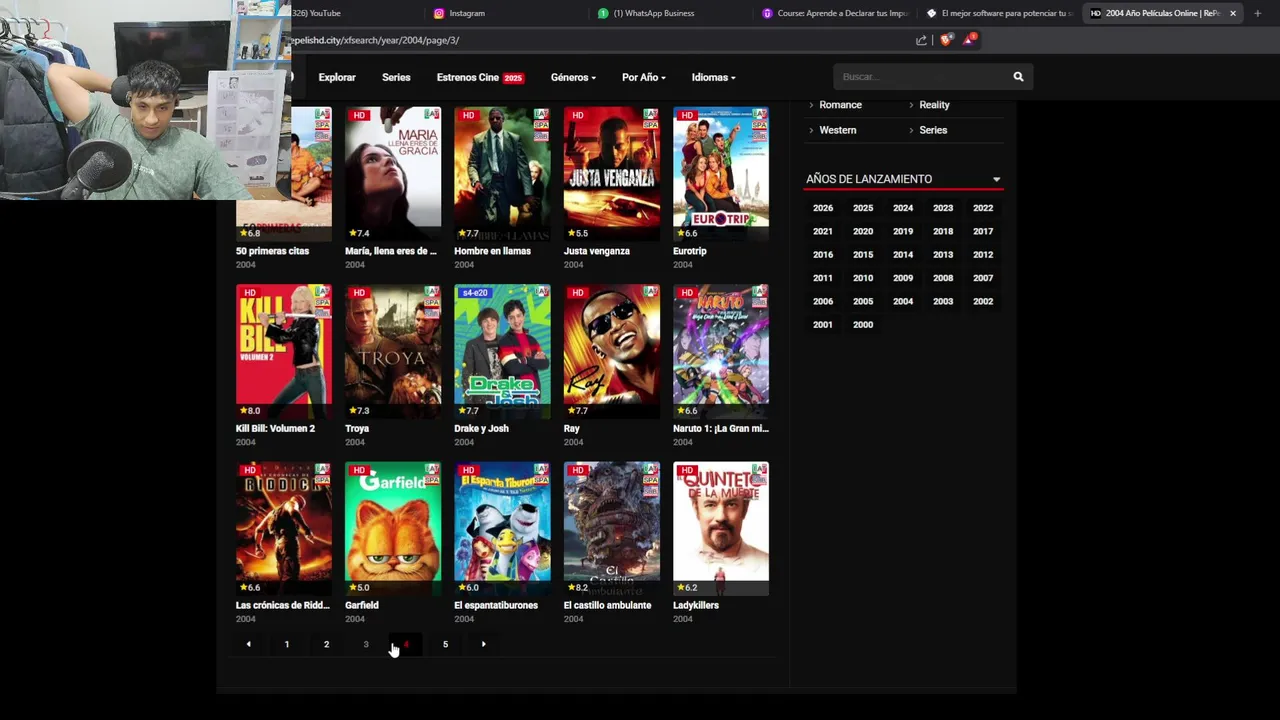Close the 2004 Año Películas tab
Image resolution: width=1280 pixels, height=720 pixels.
[x=1232, y=13]
